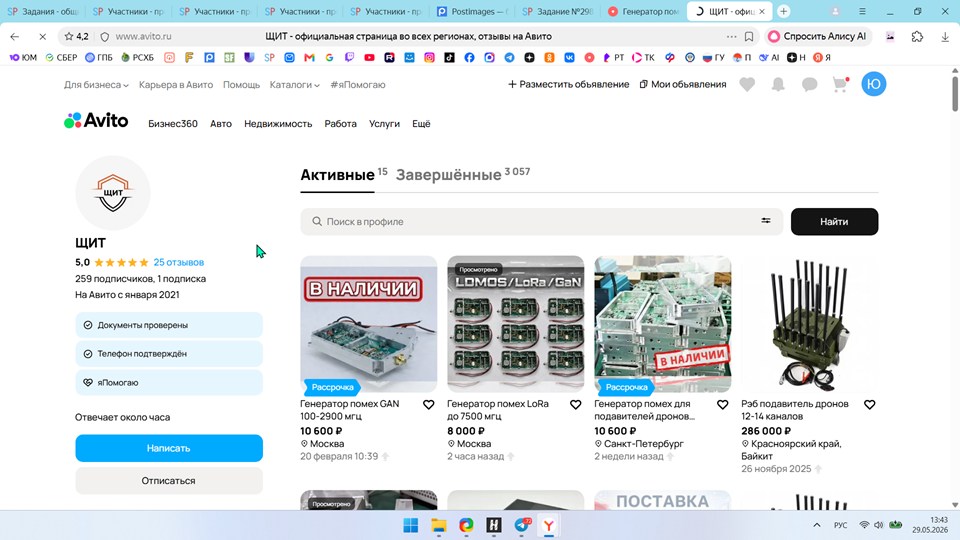The height and width of the screenshot is (540, 960).
Task: Open browser hamburger menu
Action: click(x=862, y=12)
